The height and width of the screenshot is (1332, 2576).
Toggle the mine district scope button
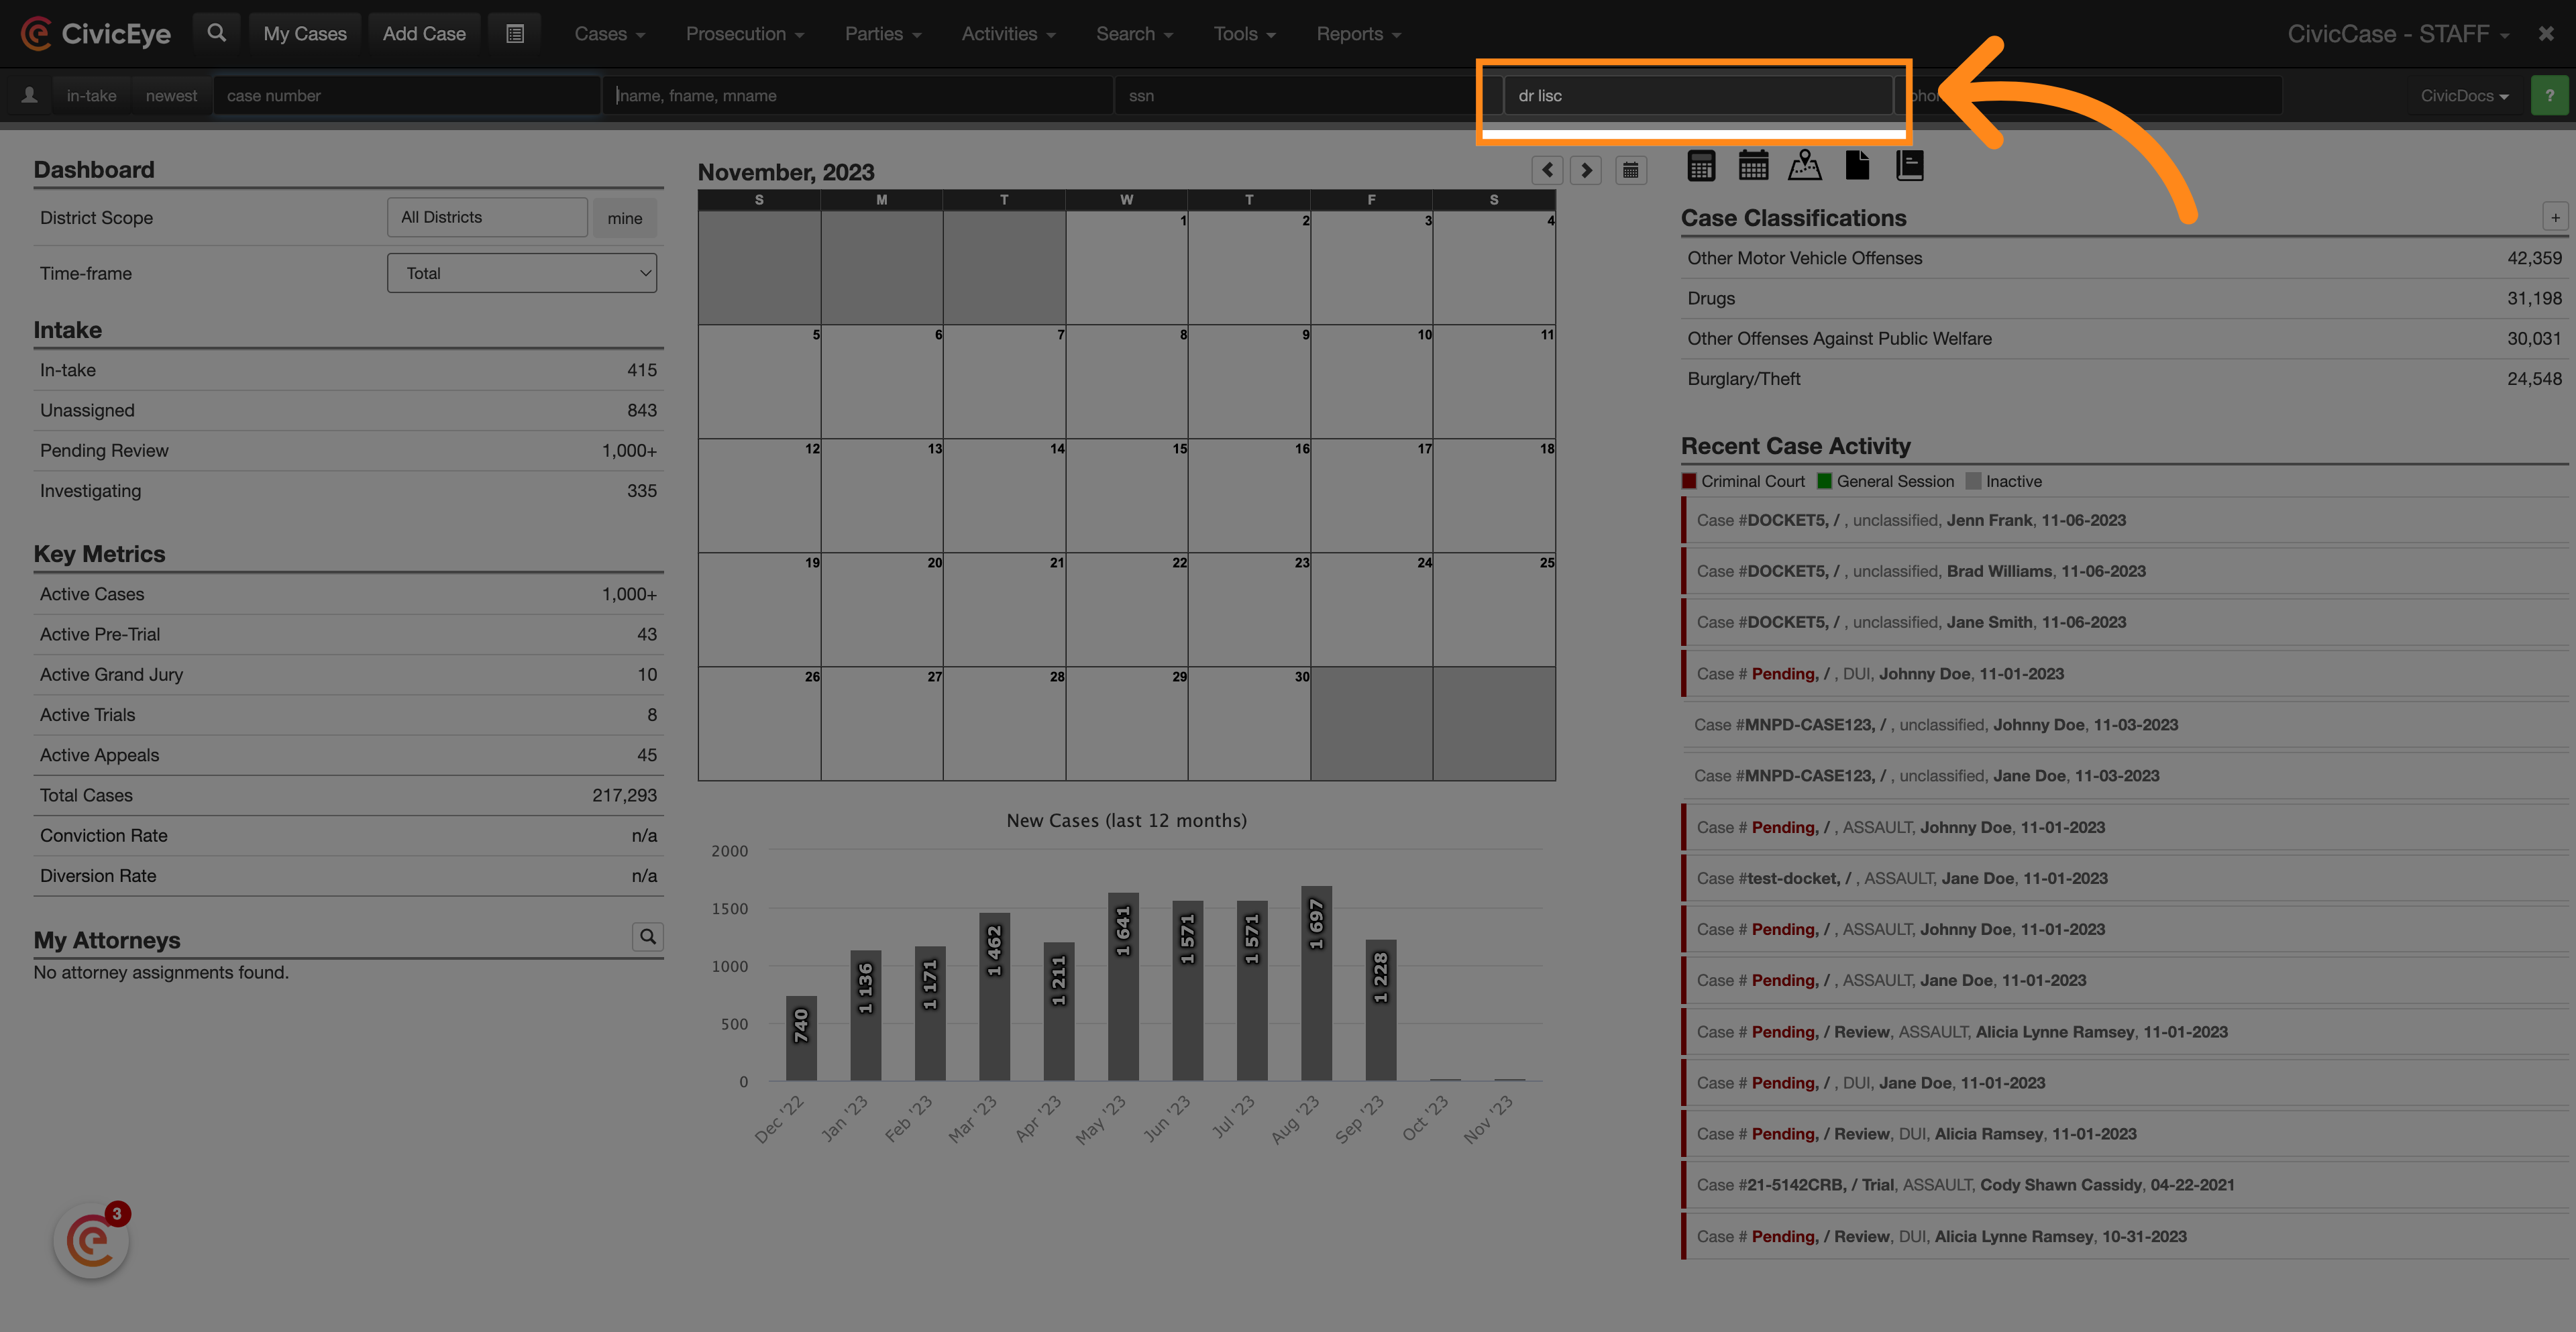pyautogui.click(x=625, y=218)
